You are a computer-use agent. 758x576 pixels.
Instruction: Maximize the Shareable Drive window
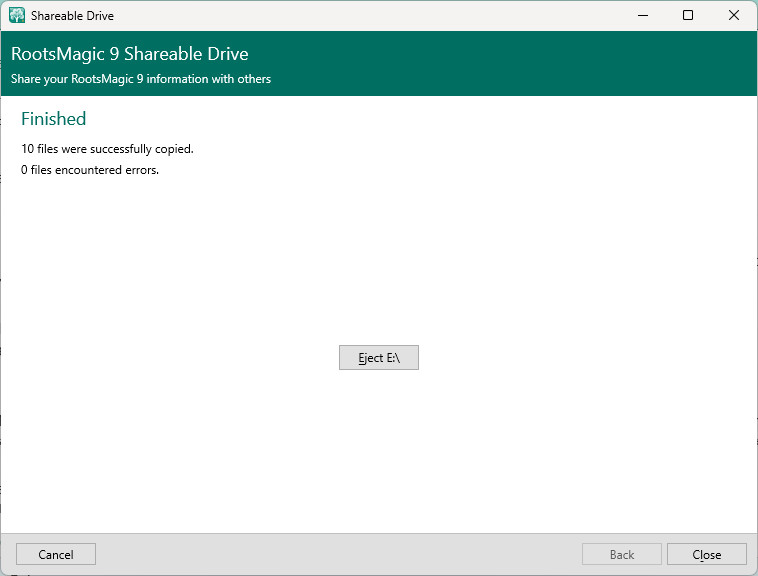(688, 16)
